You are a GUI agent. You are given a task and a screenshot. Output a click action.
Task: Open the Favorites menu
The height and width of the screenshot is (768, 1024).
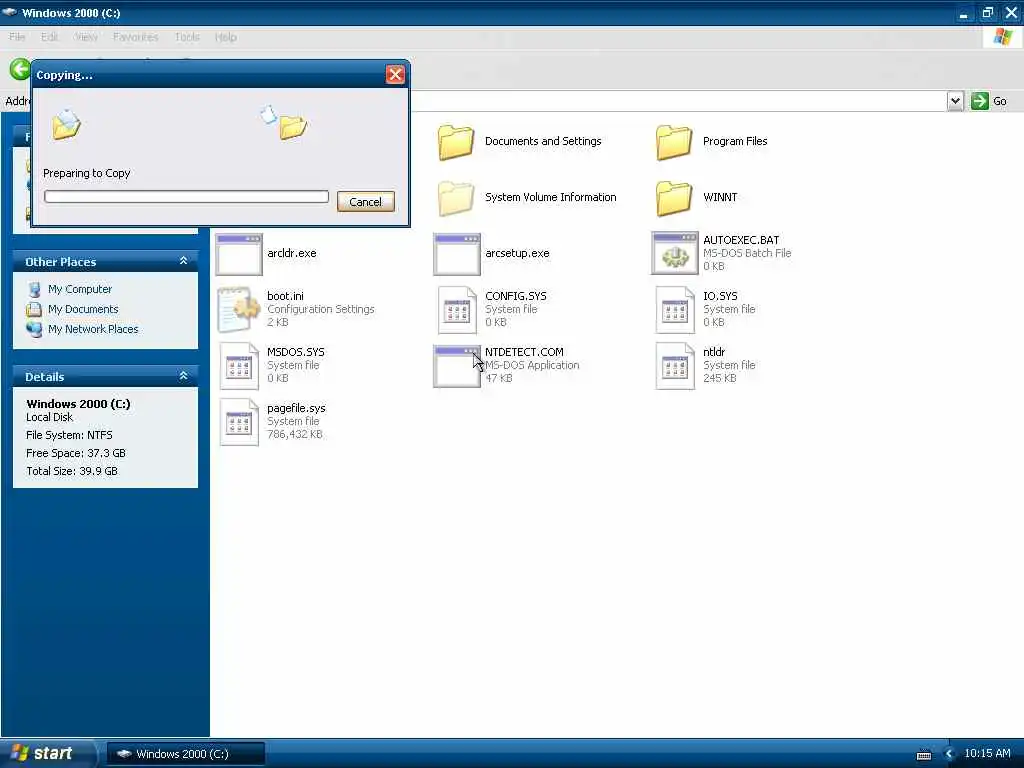(x=135, y=37)
